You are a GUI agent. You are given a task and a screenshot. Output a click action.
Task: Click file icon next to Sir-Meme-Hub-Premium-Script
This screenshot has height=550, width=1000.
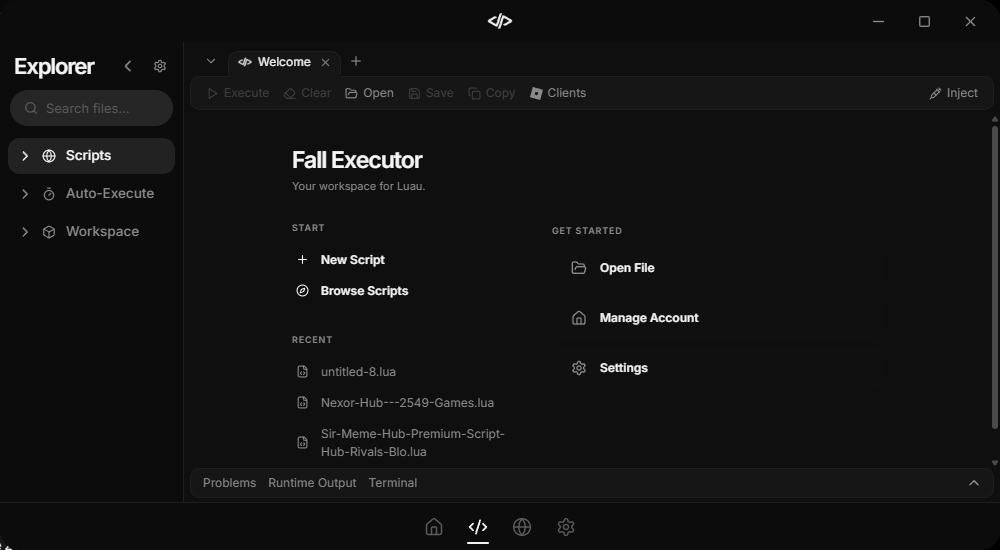(x=302, y=443)
